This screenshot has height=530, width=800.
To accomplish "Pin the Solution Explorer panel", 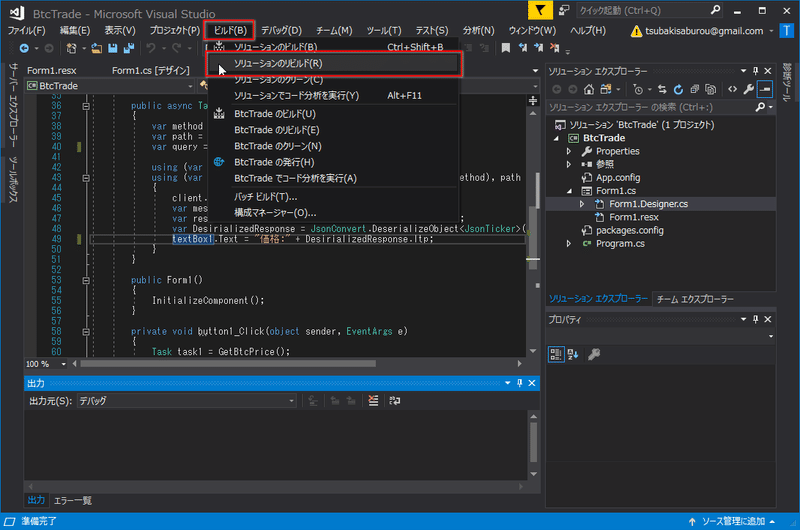I will pyautogui.click(x=756, y=71).
